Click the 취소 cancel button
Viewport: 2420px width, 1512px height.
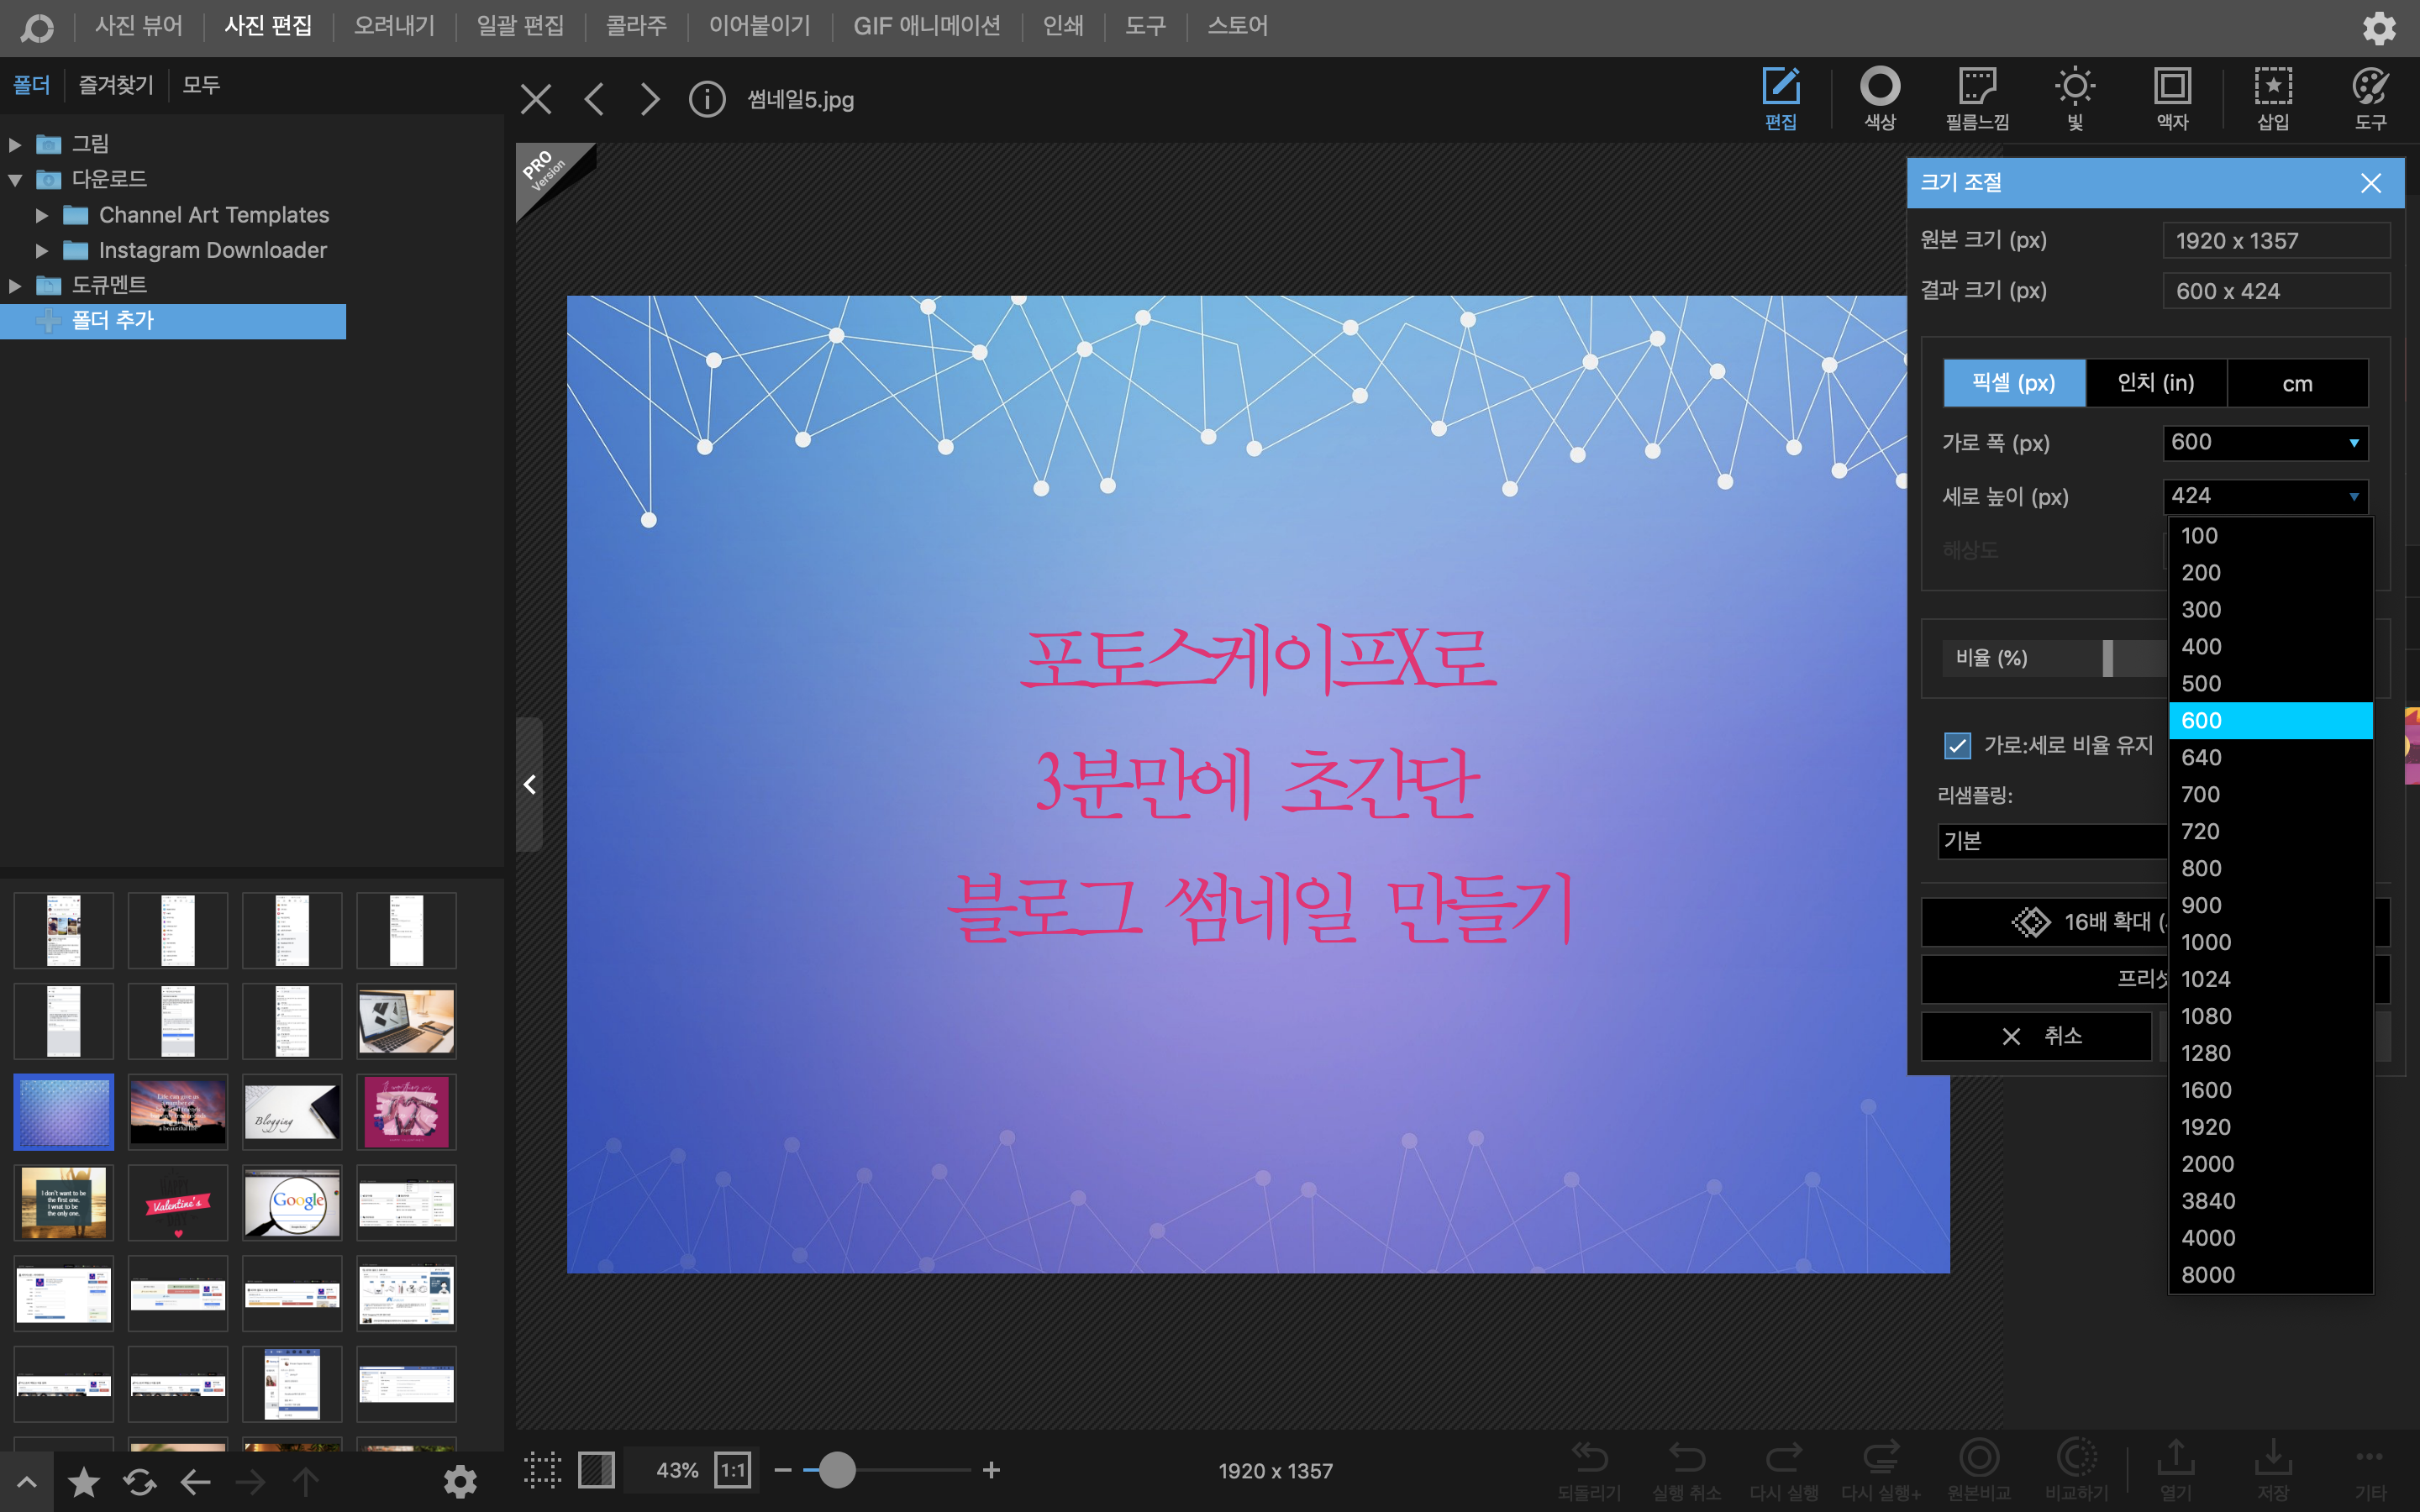tap(2036, 1036)
